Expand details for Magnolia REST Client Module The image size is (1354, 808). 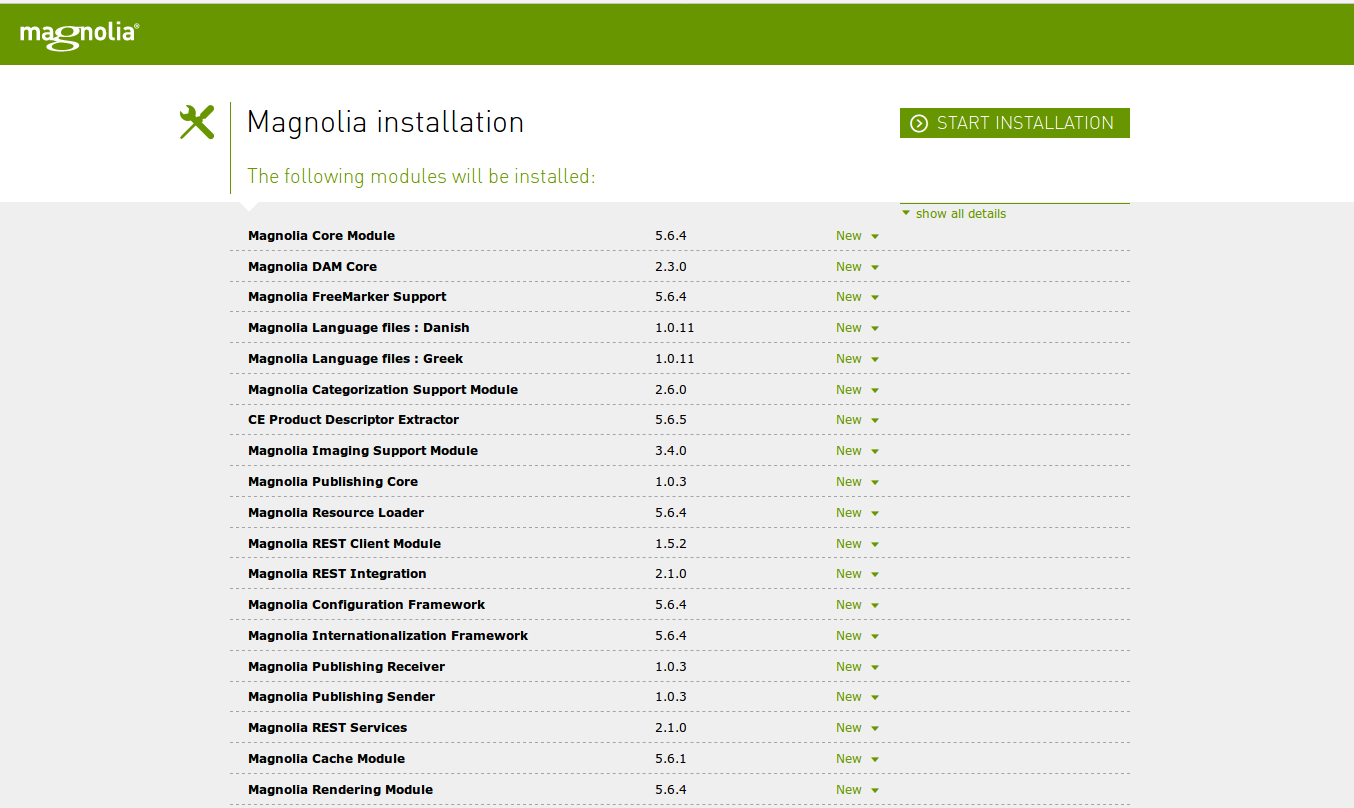857,544
